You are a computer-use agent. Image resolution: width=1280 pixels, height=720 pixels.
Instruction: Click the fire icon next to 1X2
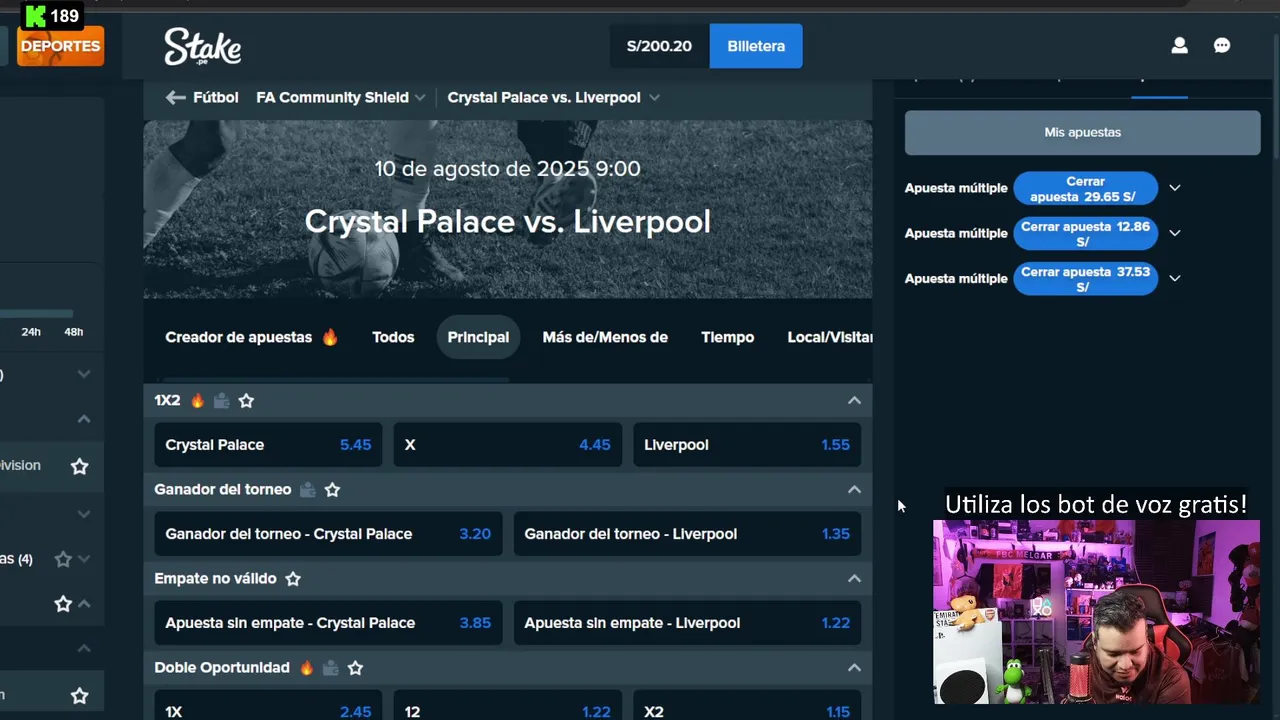click(x=197, y=400)
